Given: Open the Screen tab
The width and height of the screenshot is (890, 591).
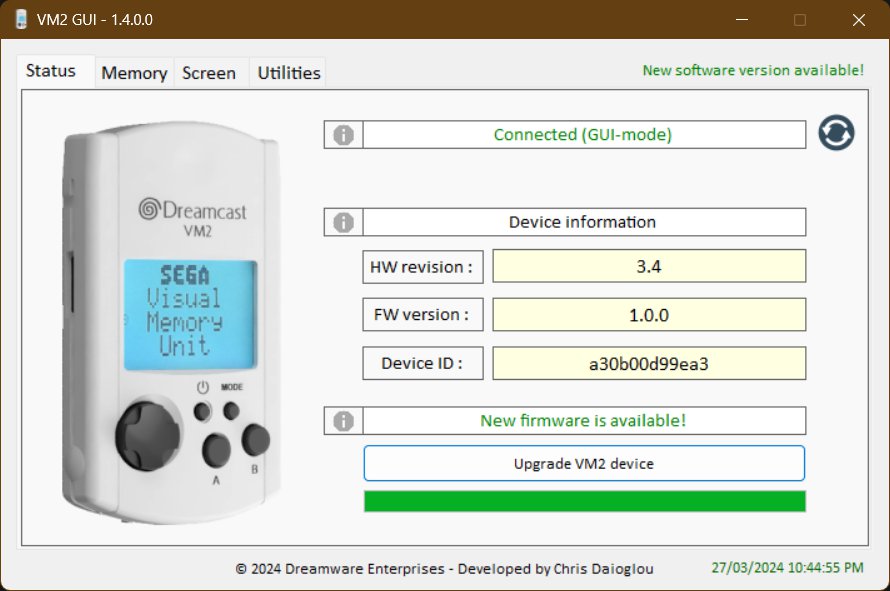Looking at the screenshot, I should (209, 73).
